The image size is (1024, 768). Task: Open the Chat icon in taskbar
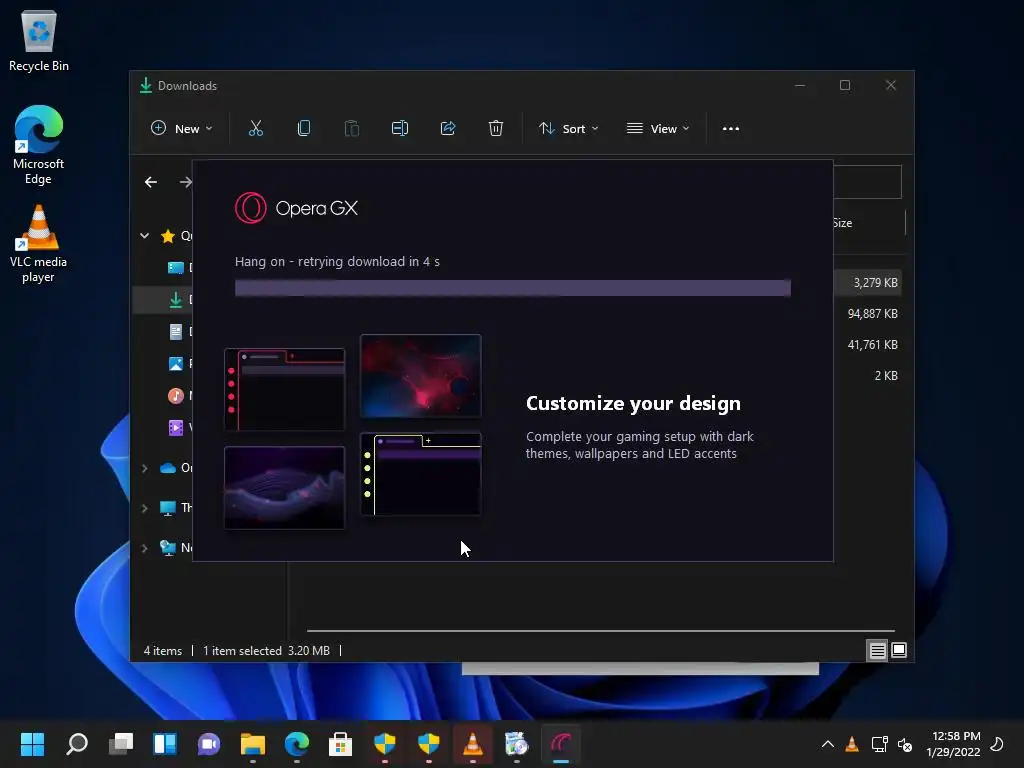coord(209,744)
